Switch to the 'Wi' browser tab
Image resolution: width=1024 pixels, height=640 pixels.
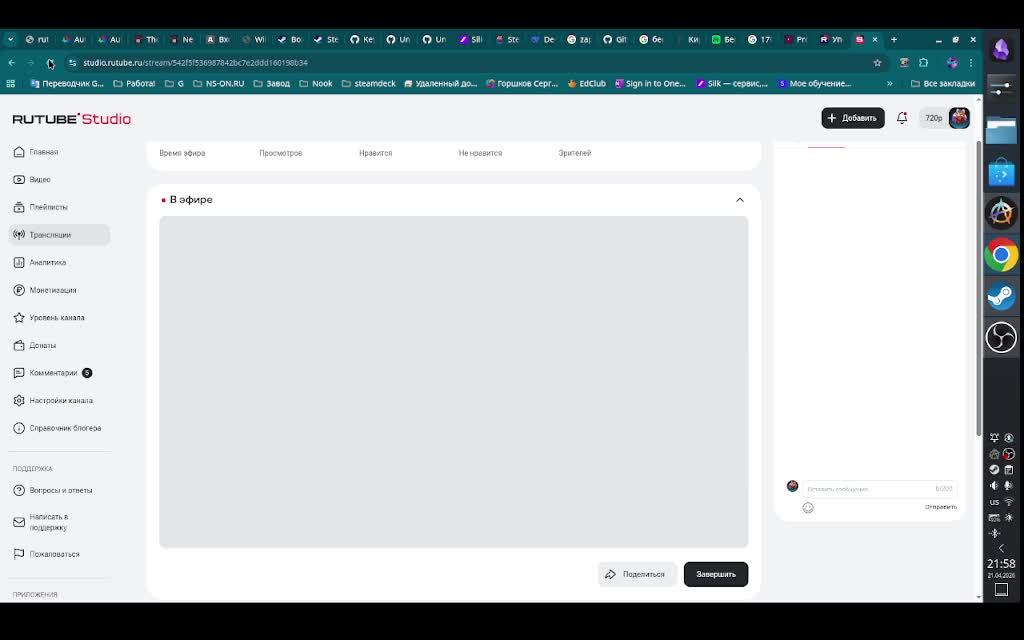pyautogui.click(x=254, y=39)
